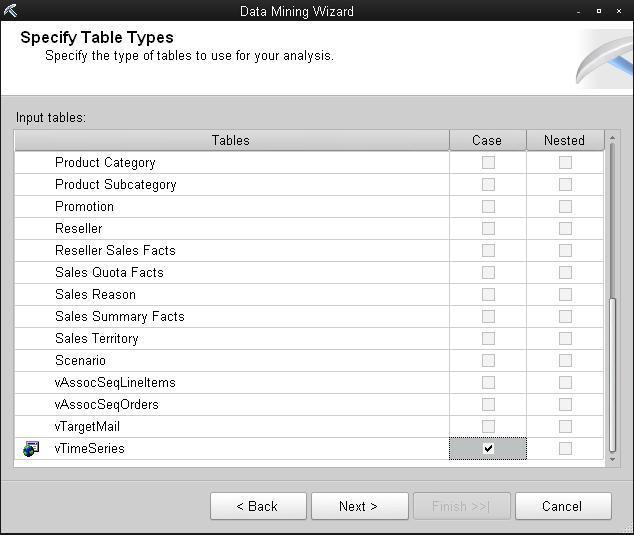Viewport: 634px width, 535px height.
Task: Tick Nested checkbox for vAssocSeqLineItems
Action: click(x=565, y=383)
